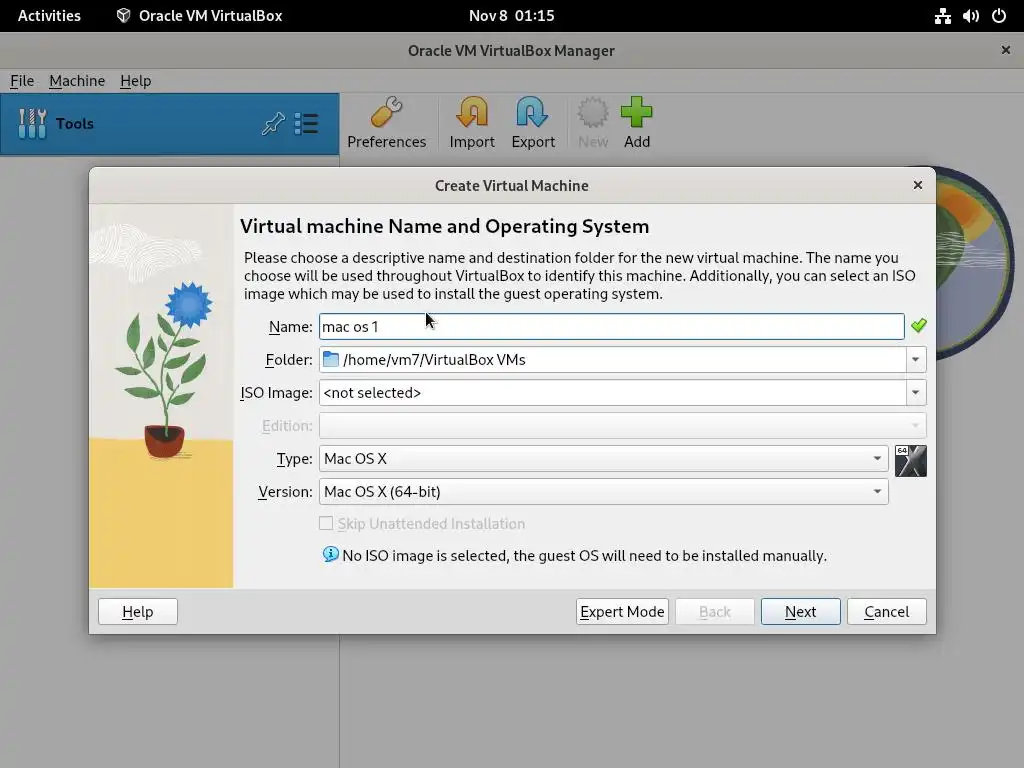Open the disabled Edition dropdown

click(622, 426)
